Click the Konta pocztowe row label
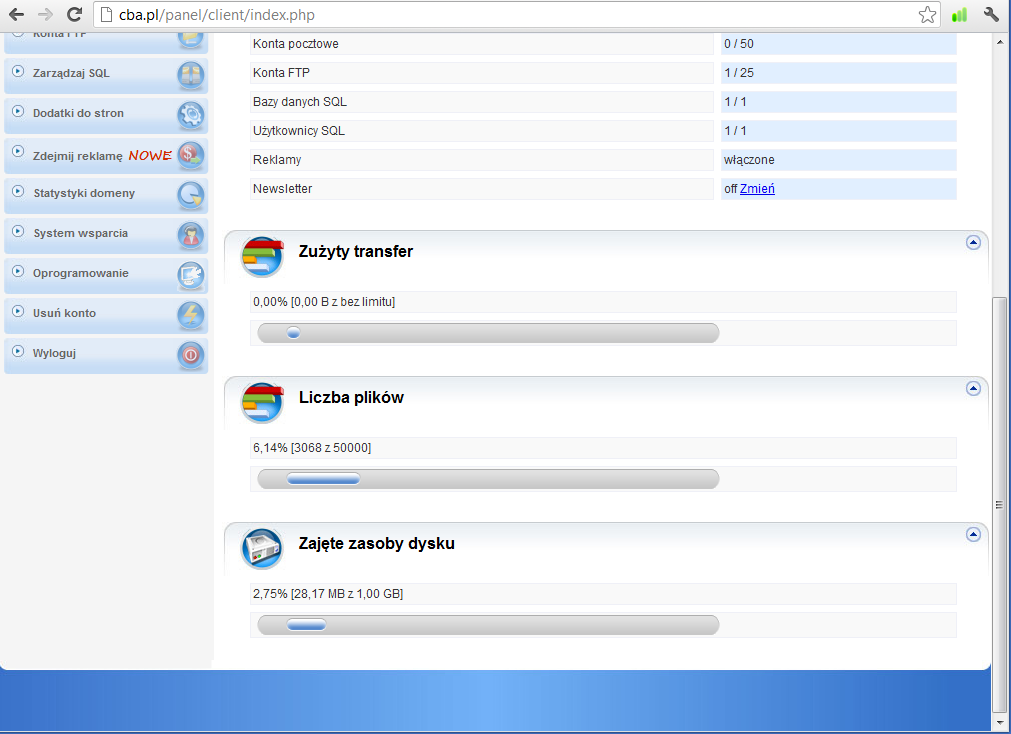Image resolution: width=1011 pixels, height=734 pixels. coord(295,44)
